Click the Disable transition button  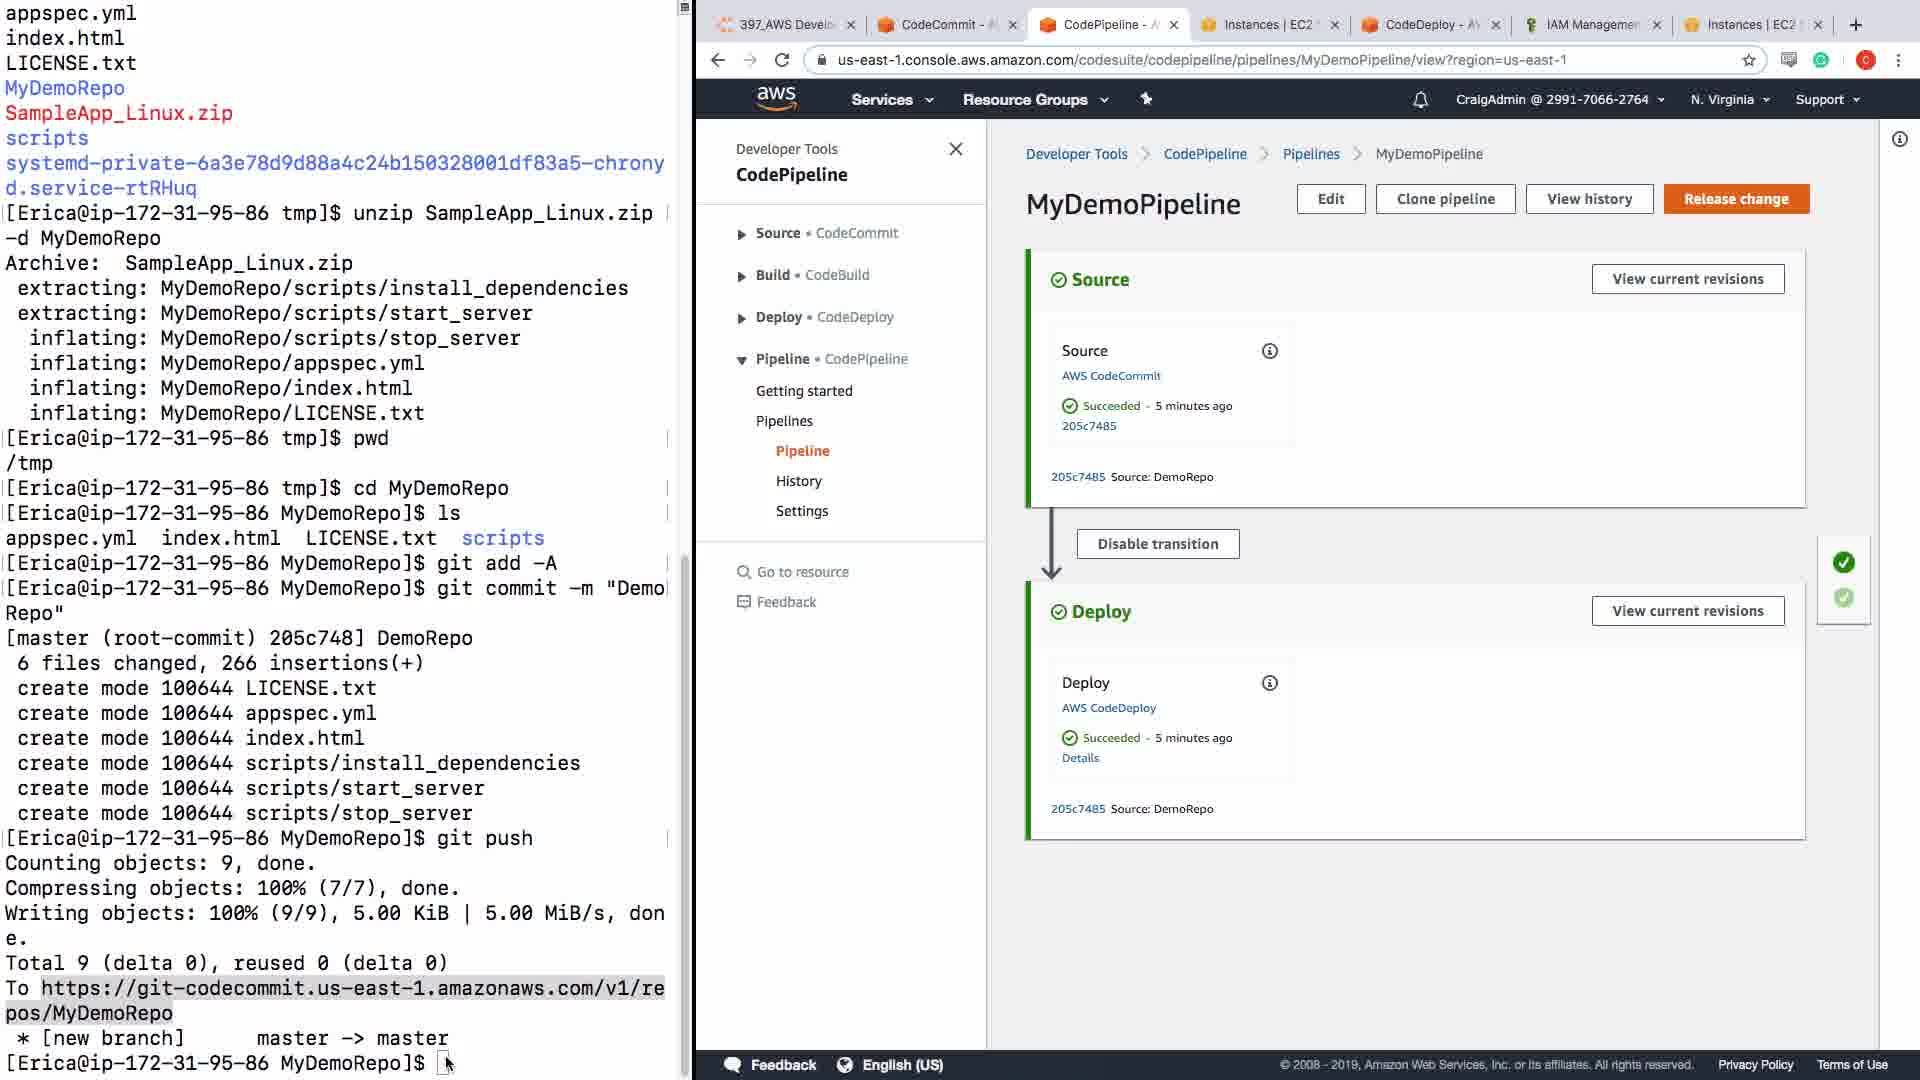[x=1157, y=544]
